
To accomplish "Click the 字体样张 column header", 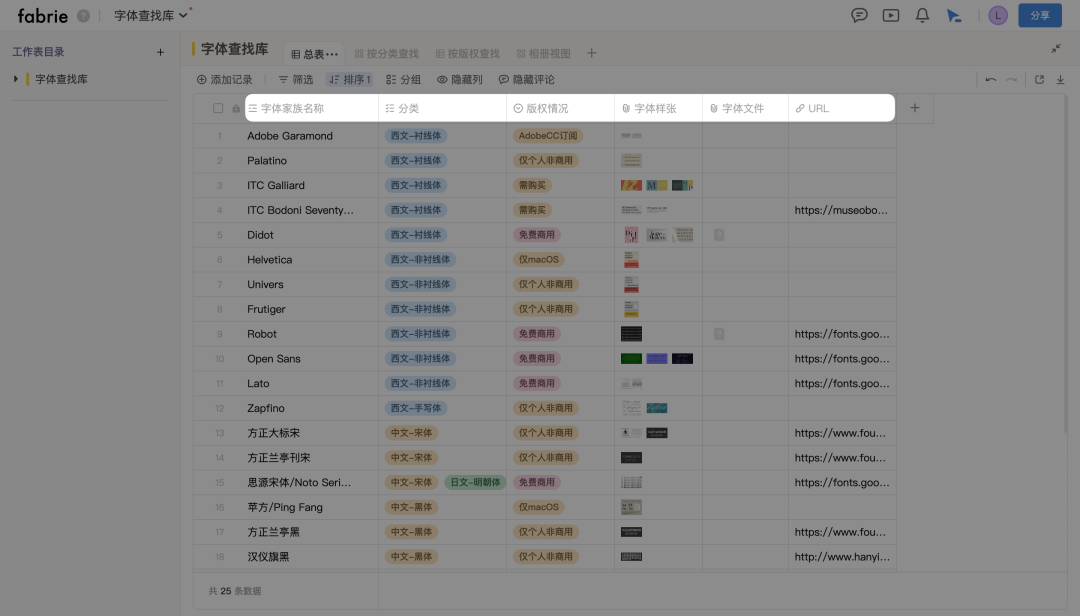I will 658,108.
